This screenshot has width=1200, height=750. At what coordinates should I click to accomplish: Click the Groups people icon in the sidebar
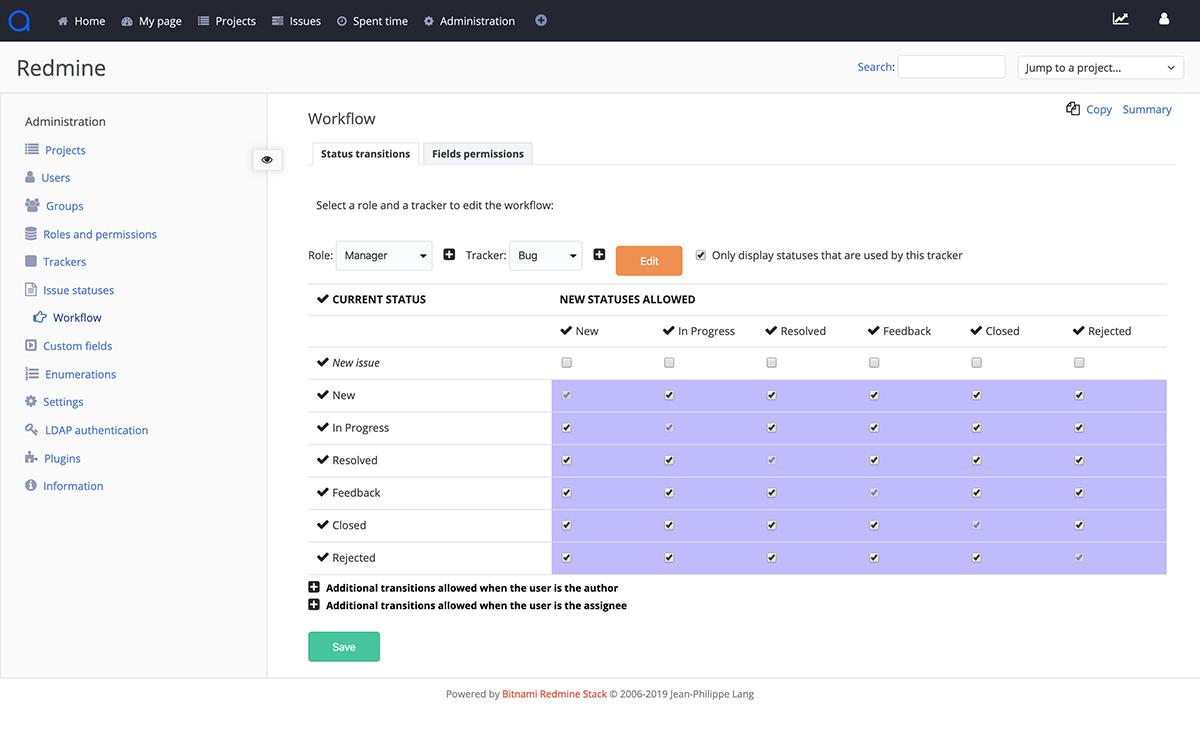[32, 205]
